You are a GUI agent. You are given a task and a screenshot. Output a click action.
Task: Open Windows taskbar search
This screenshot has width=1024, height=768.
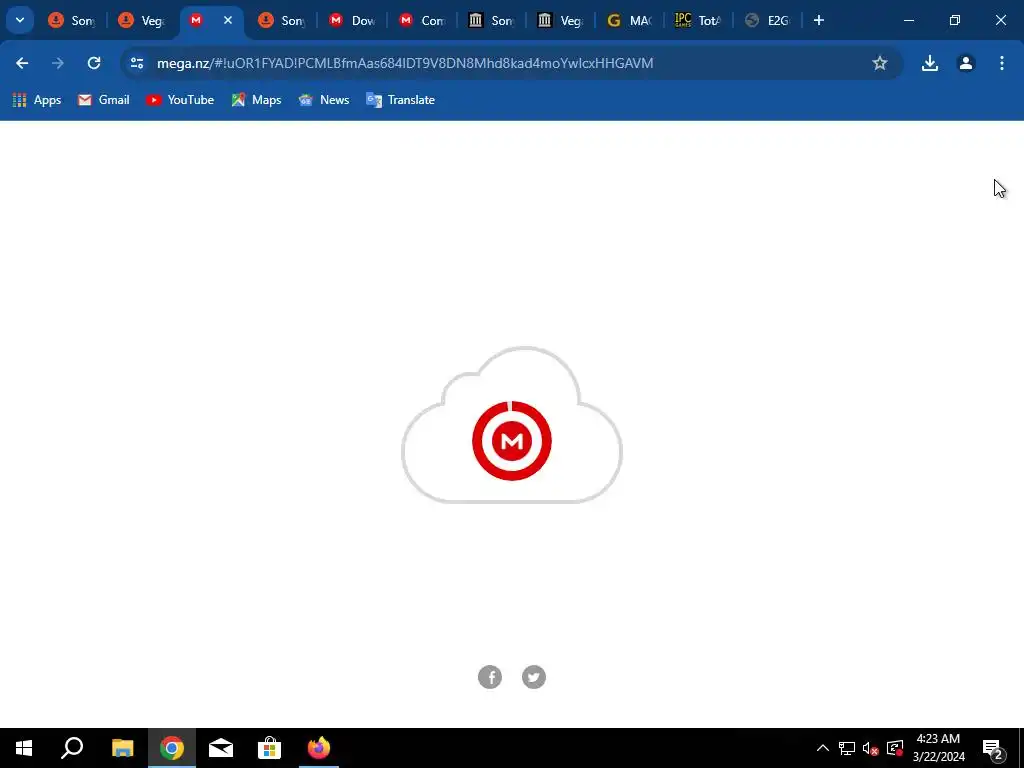pyautogui.click(x=72, y=748)
